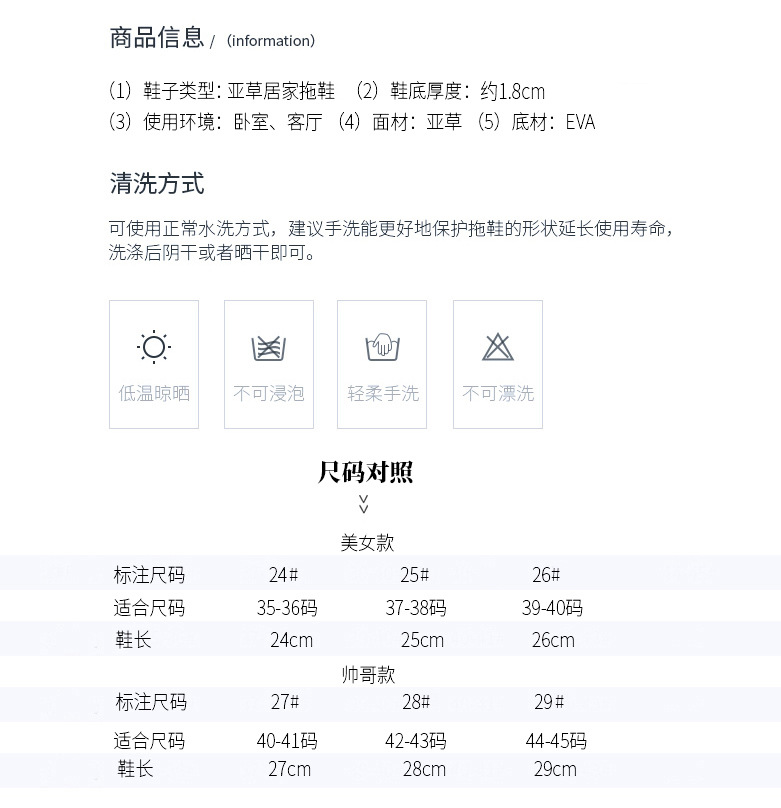Click the 尺码对照 heading
The image size is (781, 808).
pyautogui.click(x=365, y=472)
